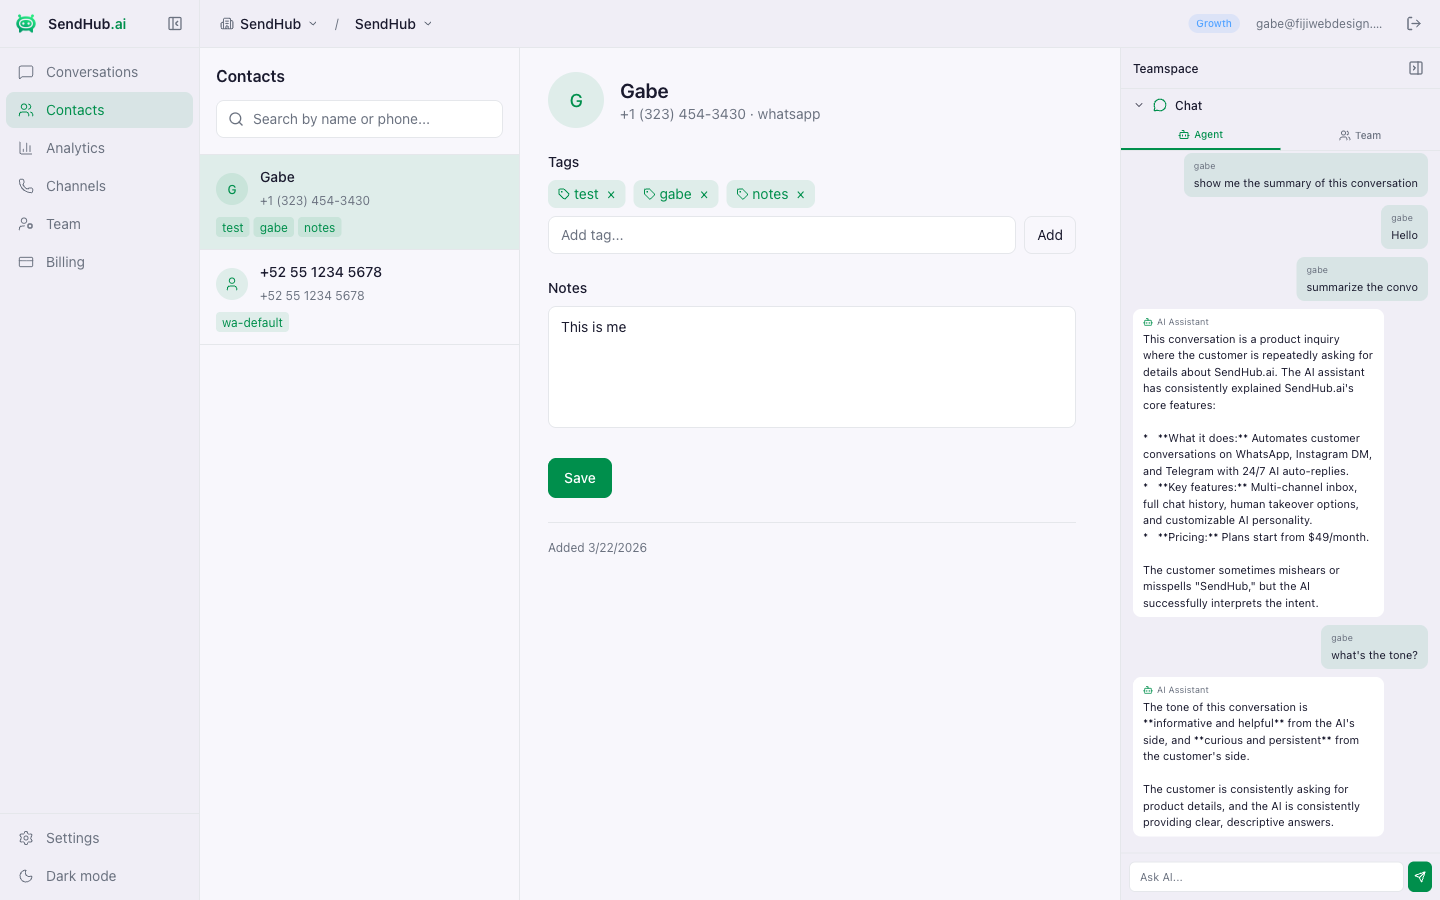Switch to the Agent tab
This screenshot has height=900, width=1440.
click(x=1201, y=135)
